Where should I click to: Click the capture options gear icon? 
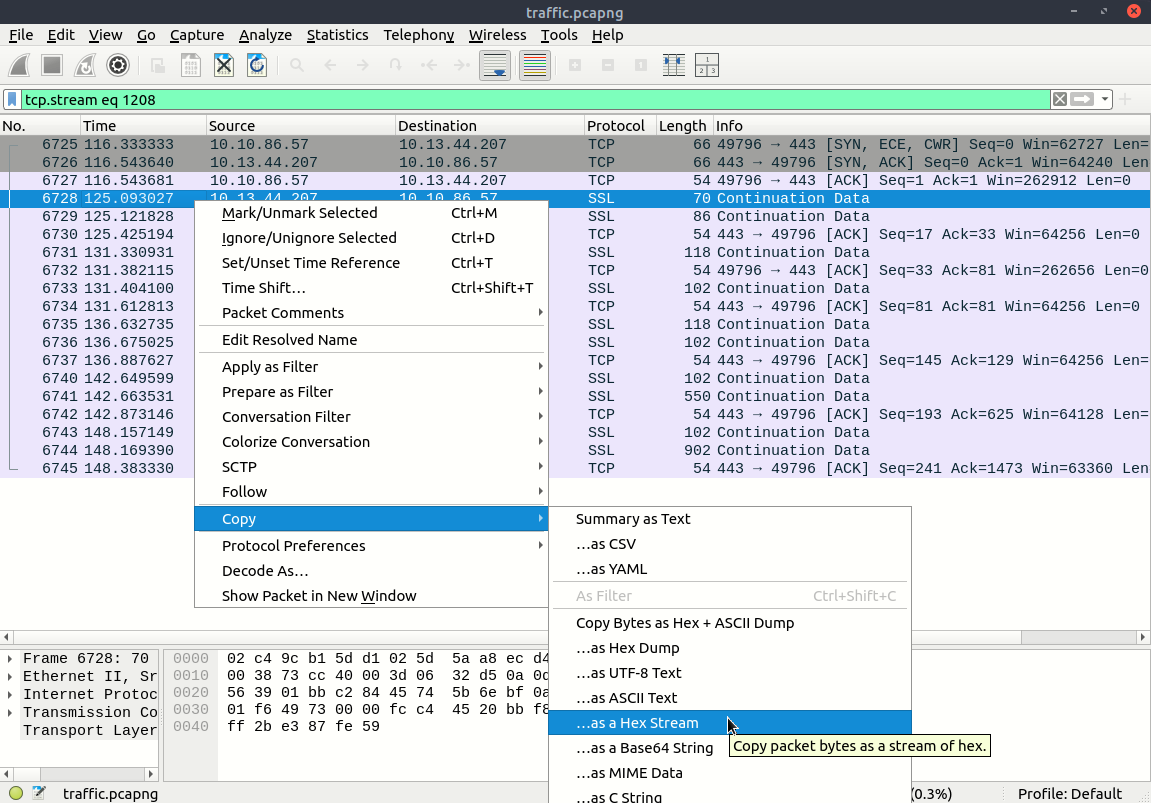pyautogui.click(x=118, y=66)
